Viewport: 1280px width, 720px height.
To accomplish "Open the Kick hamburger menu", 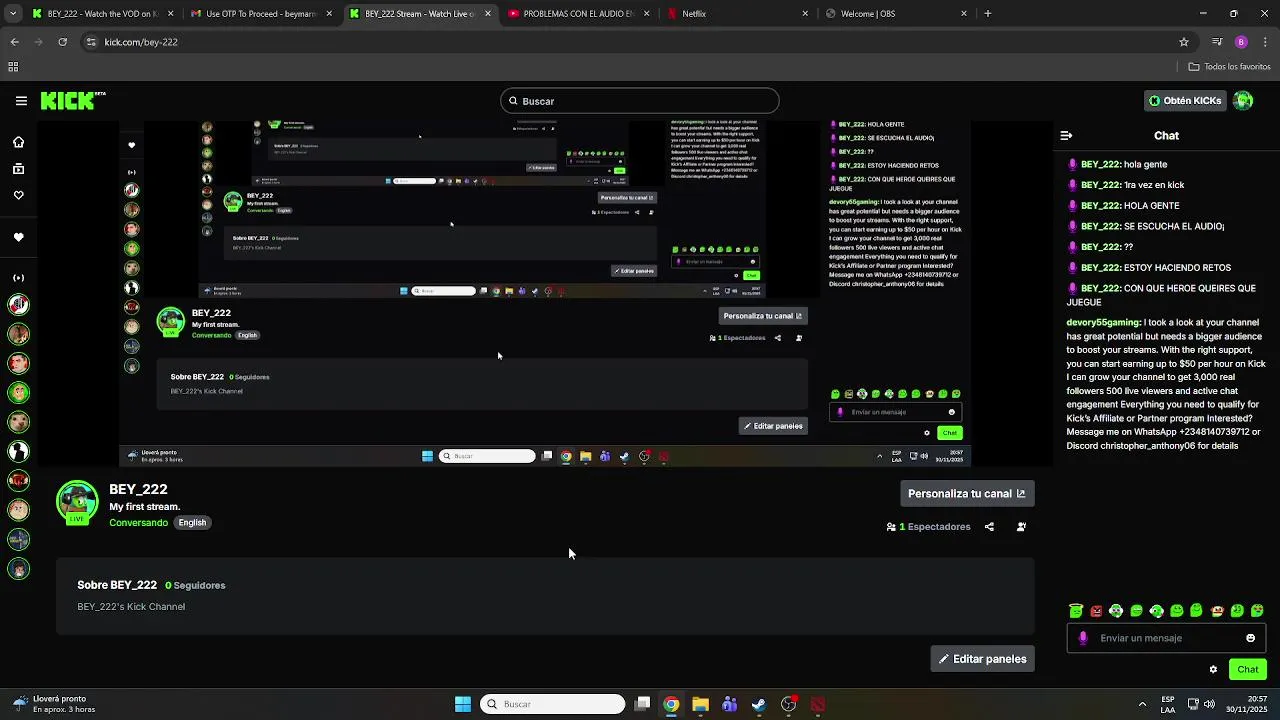I will click(21, 101).
